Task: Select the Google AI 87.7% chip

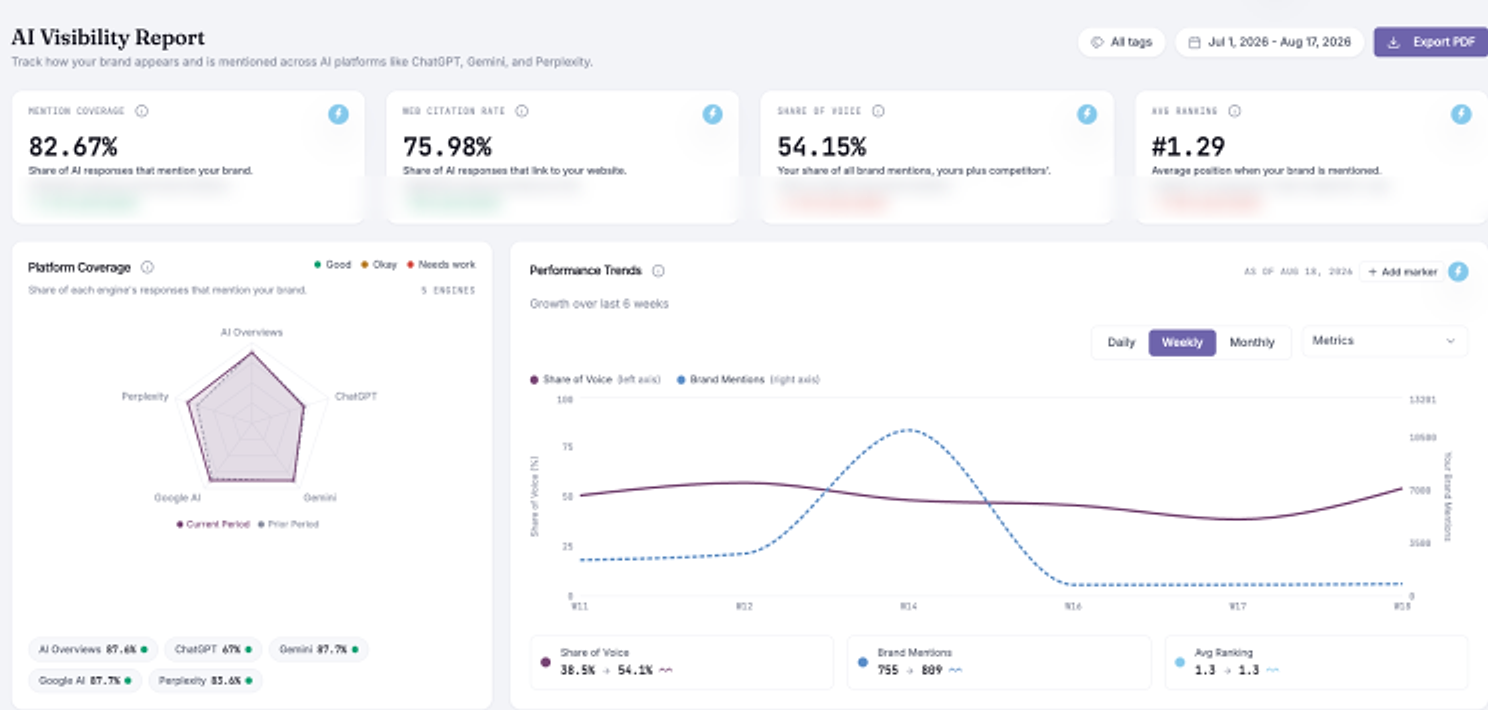Action: click(84, 681)
